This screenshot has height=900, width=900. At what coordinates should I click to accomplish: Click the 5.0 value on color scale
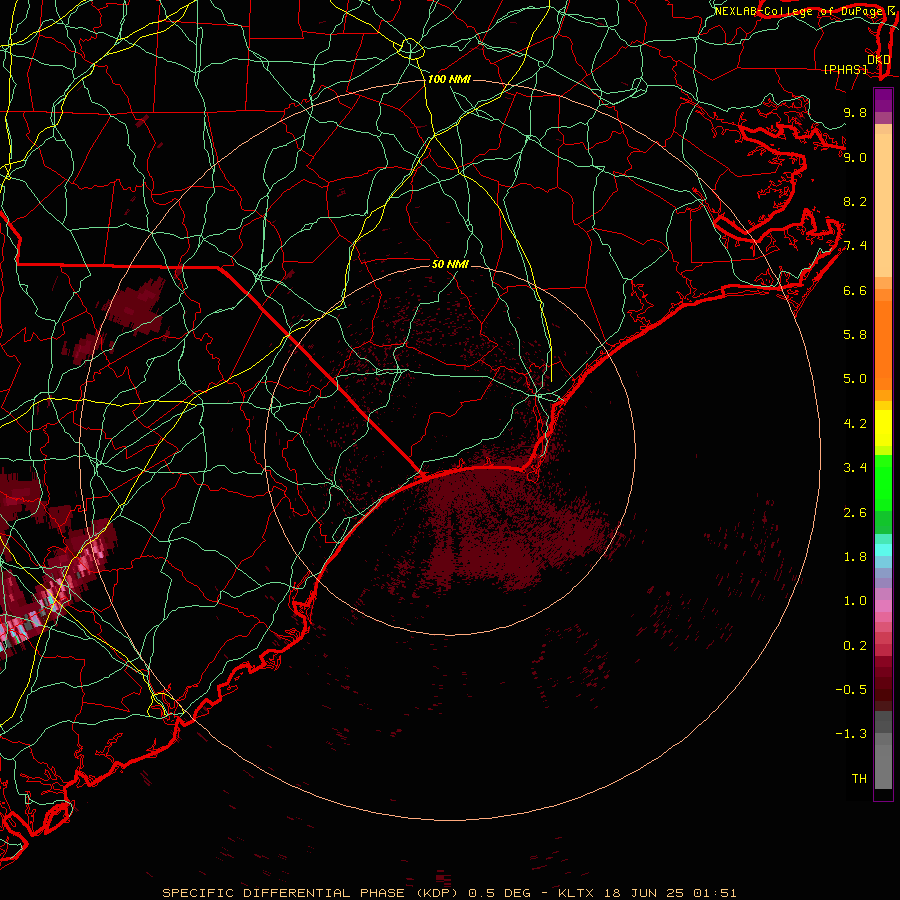click(855, 379)
